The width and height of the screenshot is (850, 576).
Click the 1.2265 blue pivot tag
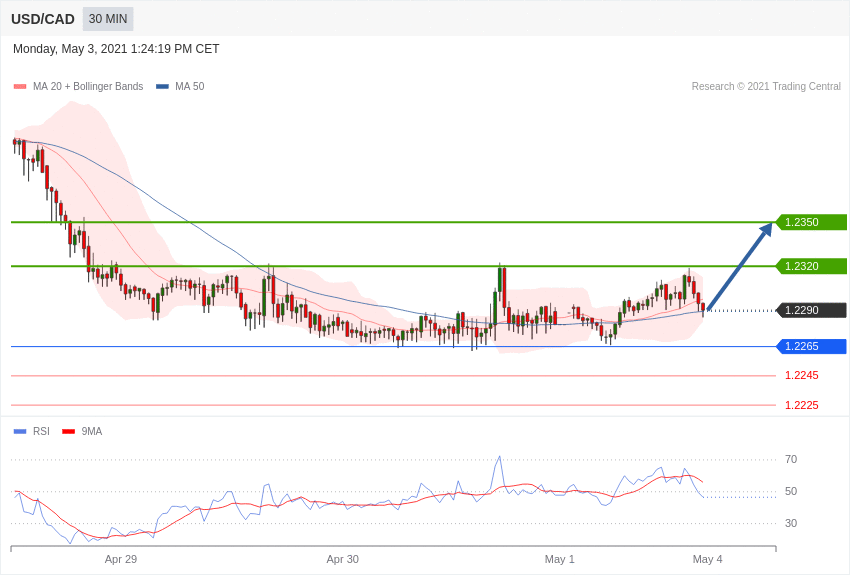click(811, 346)
